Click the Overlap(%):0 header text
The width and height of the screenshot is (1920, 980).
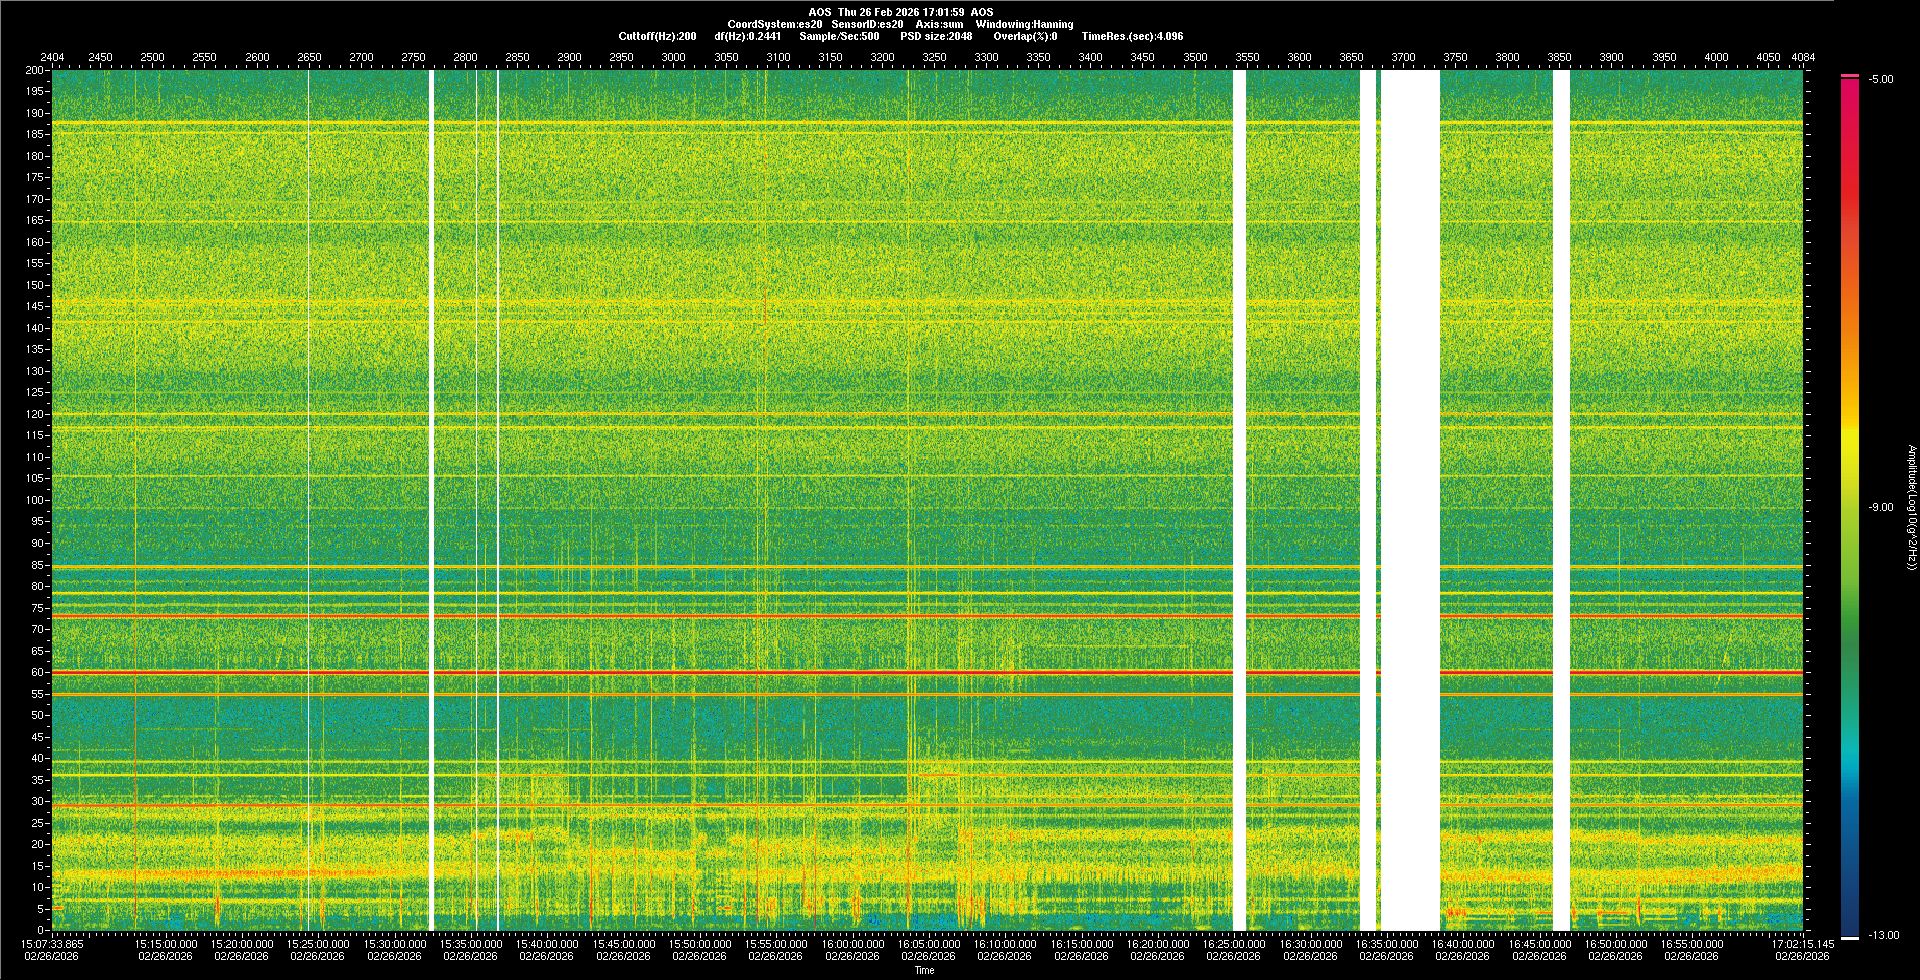point(1025,36)
